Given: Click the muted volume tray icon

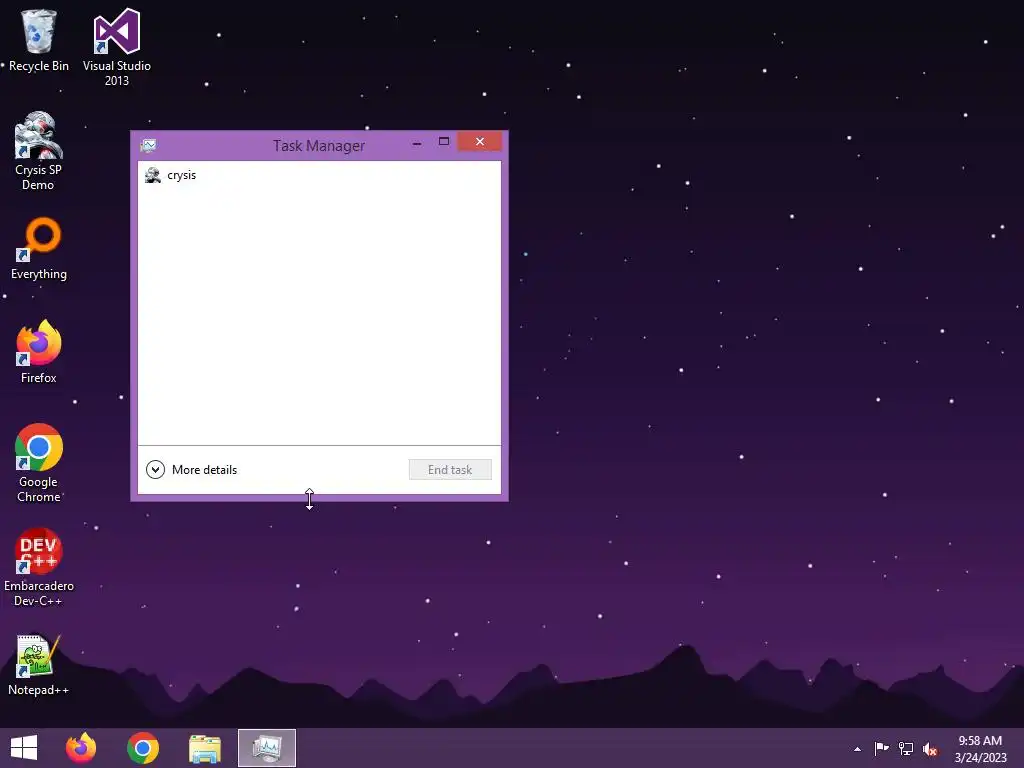Looking at the screenshot, I should (x=930, y=749).
